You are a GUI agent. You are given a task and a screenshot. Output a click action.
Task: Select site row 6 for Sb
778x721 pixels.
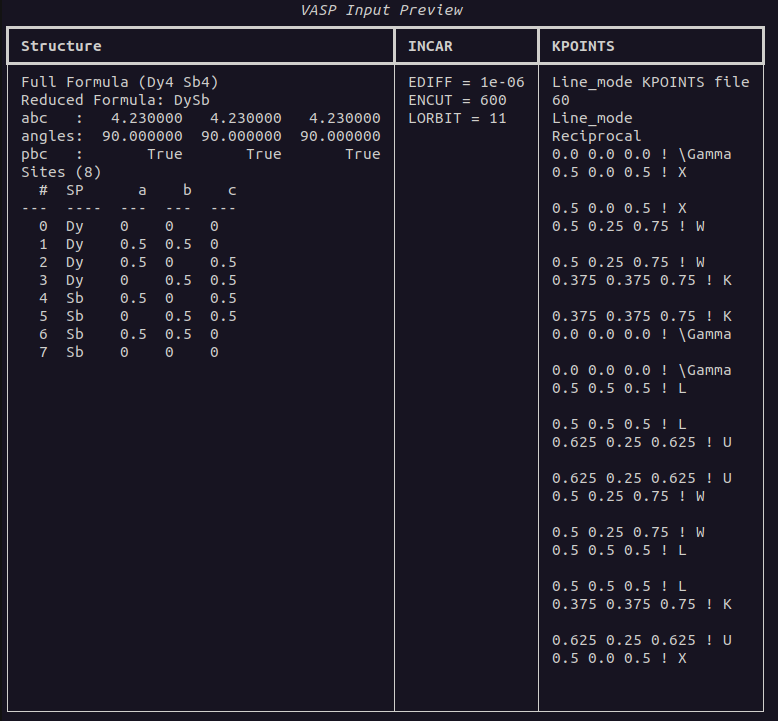coord(129,334)
